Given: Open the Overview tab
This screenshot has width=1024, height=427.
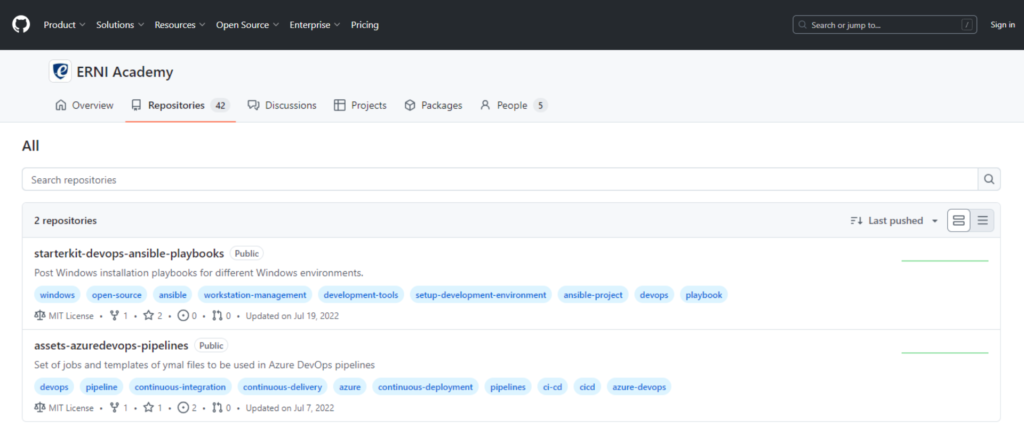Looking at the screenshot, I should (84, 105).
